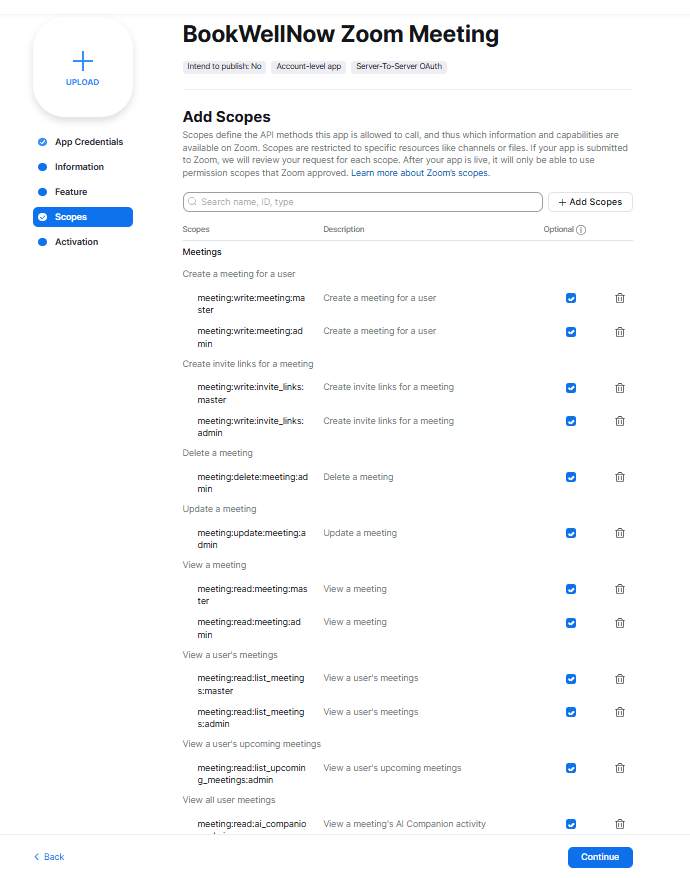Click the 'Update a meeting' group heading

(x=220, y=509)
